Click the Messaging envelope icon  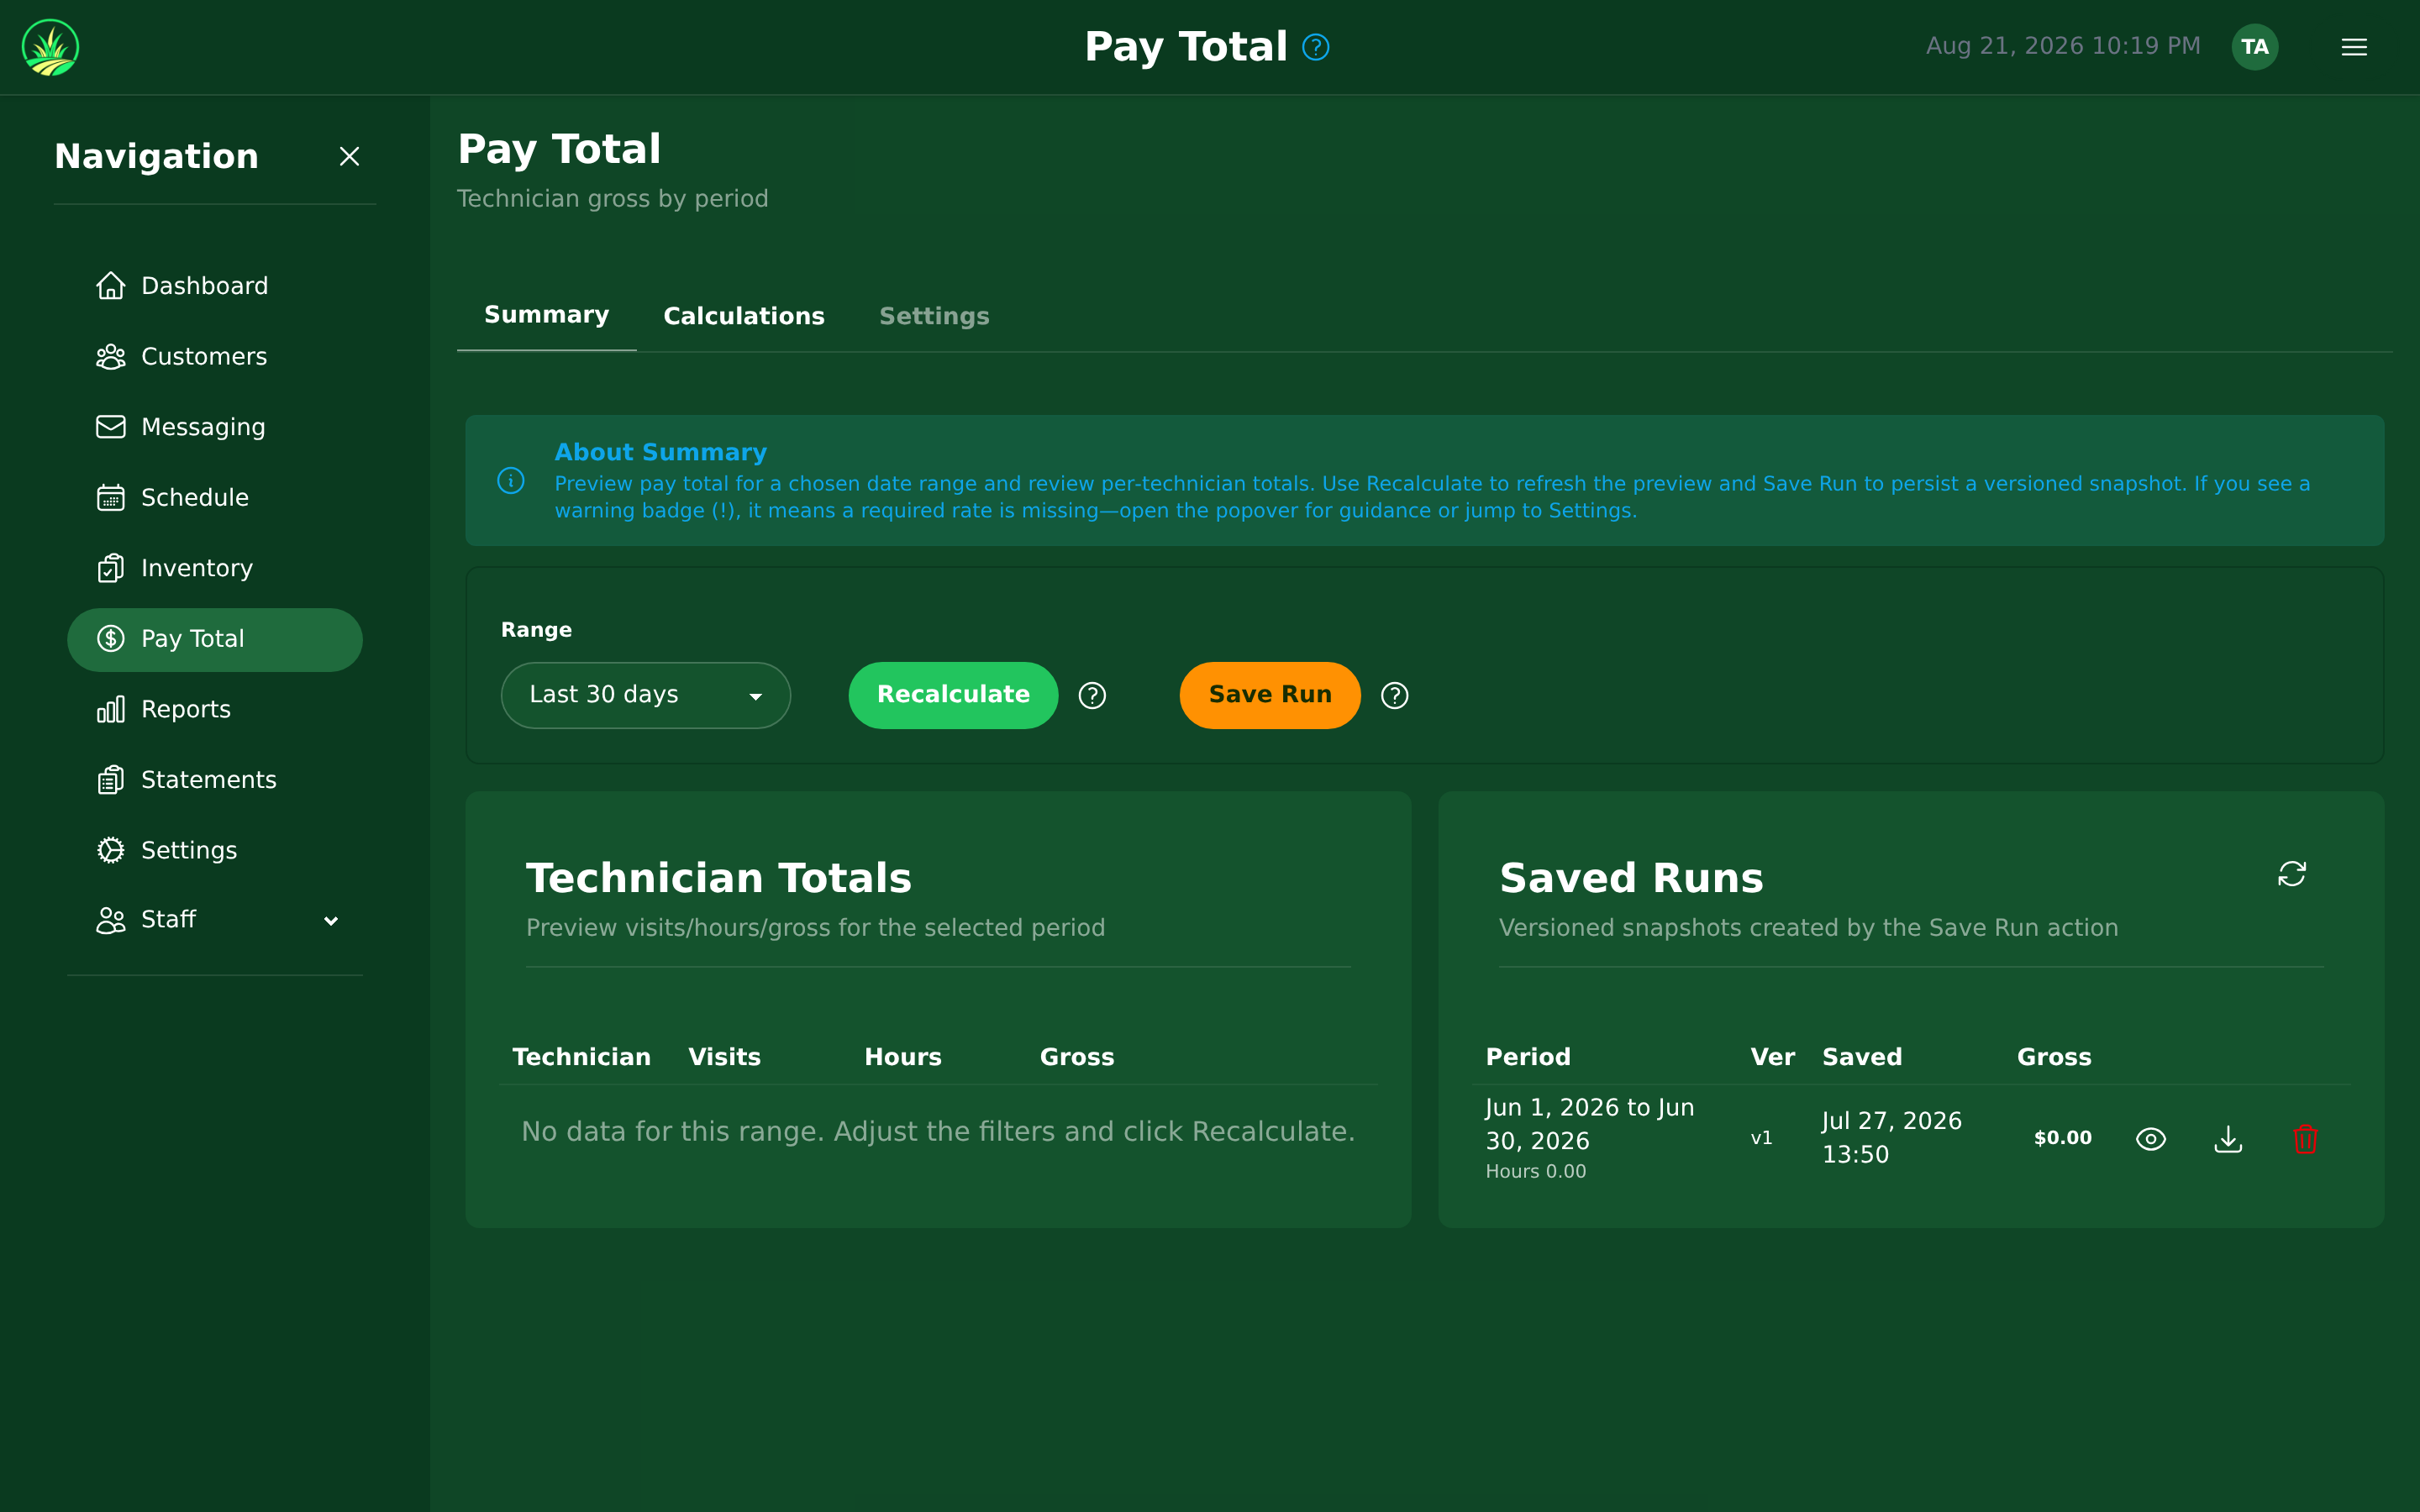click(x=110, y=427)
